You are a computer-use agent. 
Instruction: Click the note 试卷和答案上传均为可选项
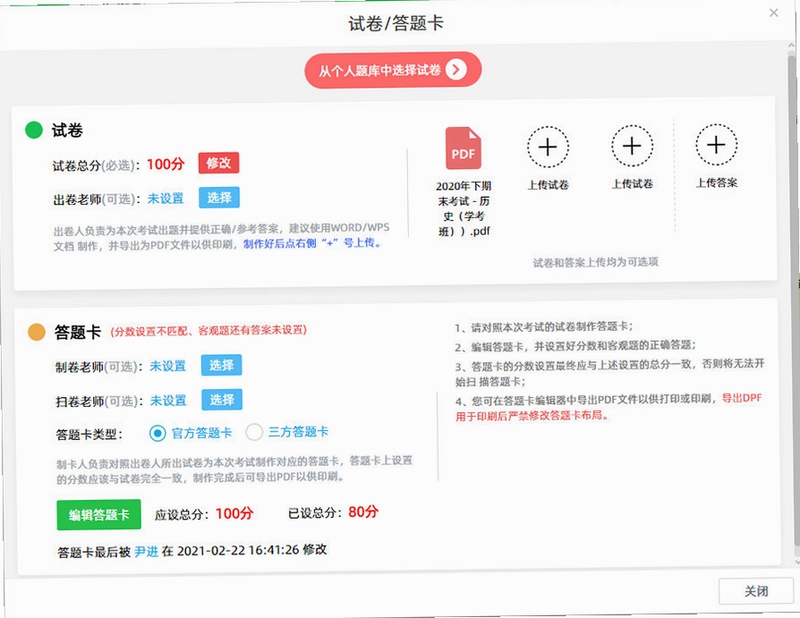click(596, 262)
